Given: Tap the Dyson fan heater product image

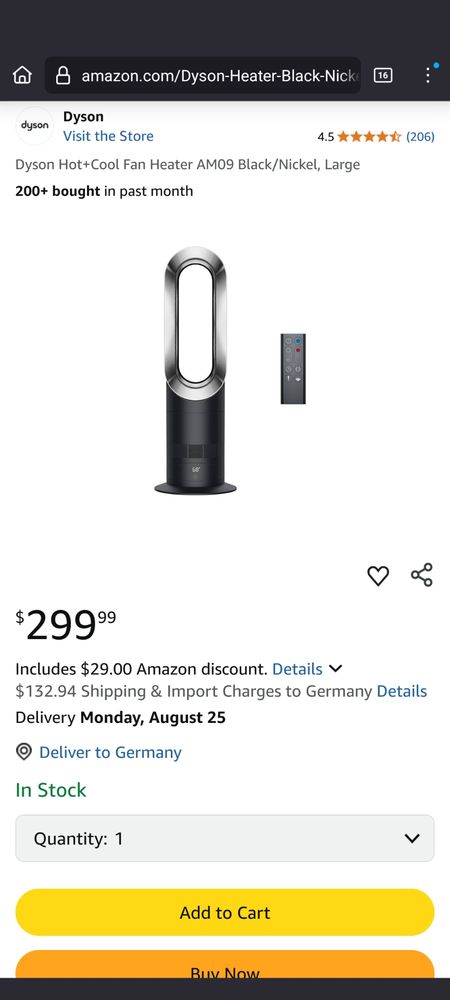Looking at the screenshot, I should [195, 371].
